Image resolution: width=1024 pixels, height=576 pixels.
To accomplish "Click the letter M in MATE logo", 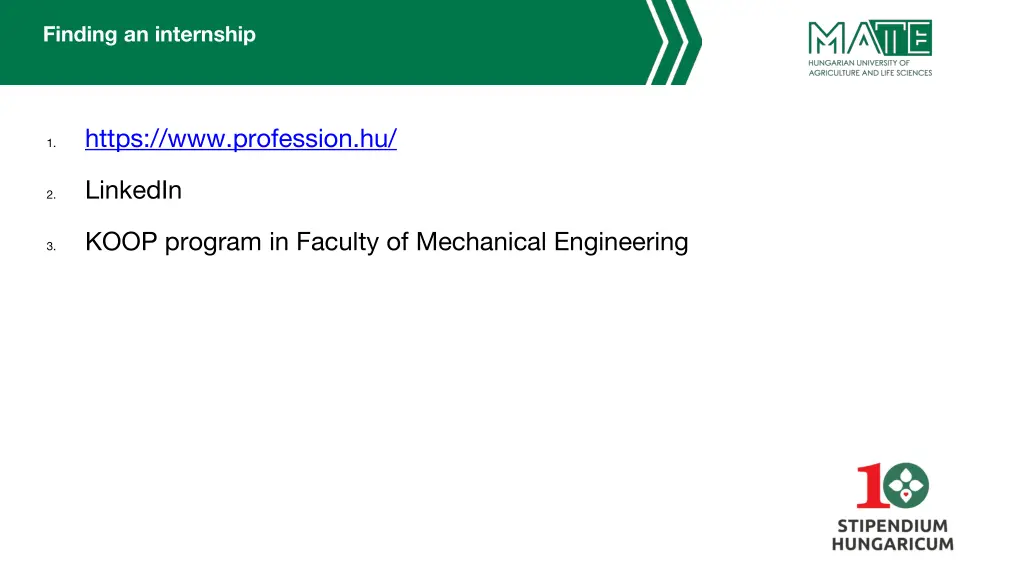I will click(826, 39).
